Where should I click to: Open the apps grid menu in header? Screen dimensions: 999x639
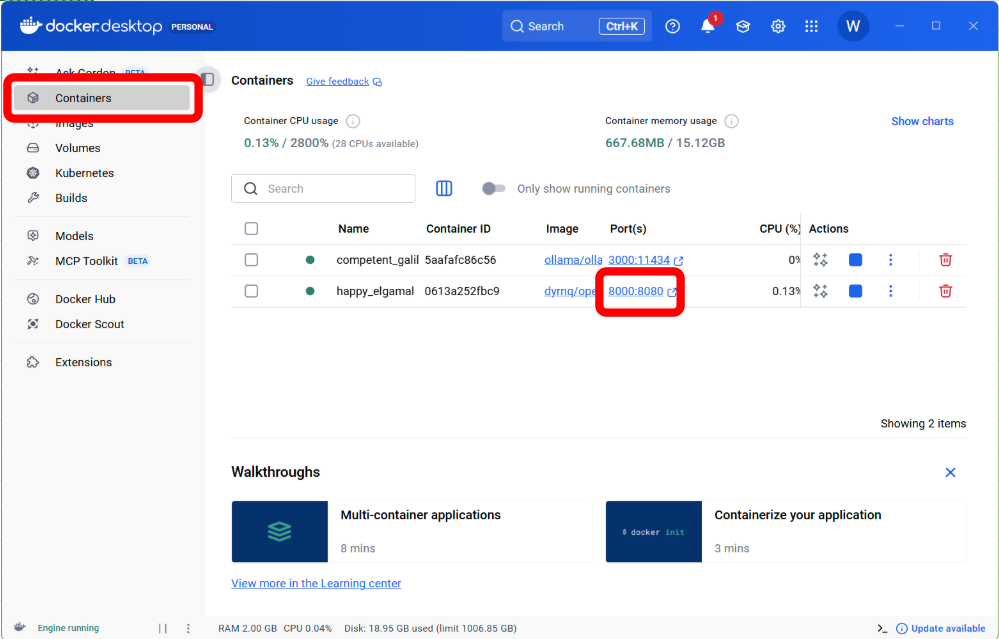811,27
